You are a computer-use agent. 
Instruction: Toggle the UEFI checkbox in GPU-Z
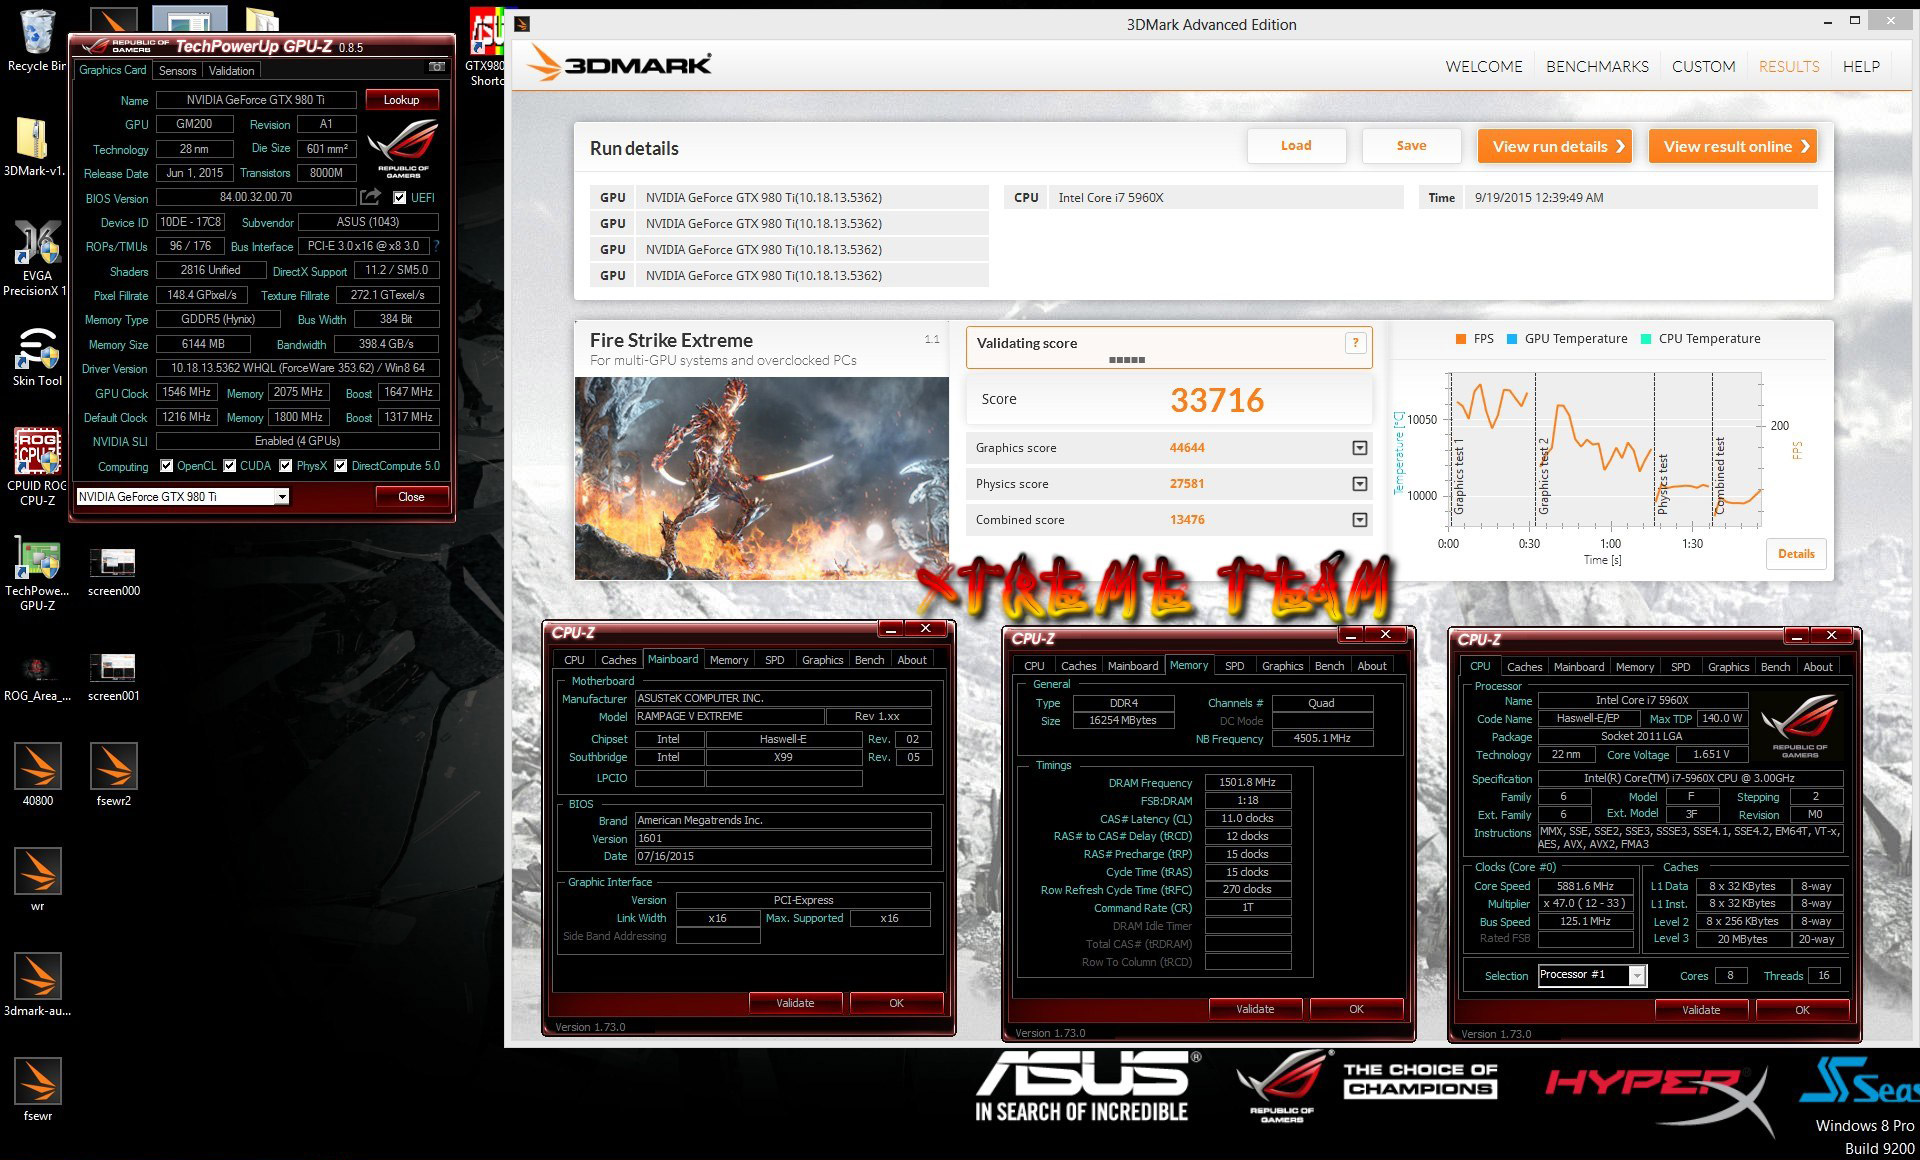tap(400, 198)
